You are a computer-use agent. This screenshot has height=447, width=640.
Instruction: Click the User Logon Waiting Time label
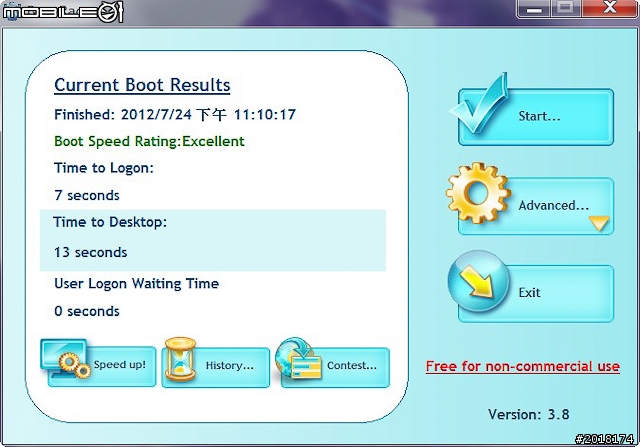[x=136, y=284]
